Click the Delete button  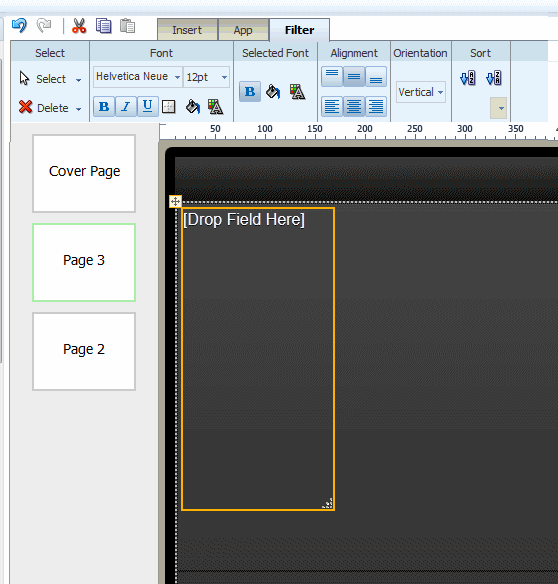point(50,108)
